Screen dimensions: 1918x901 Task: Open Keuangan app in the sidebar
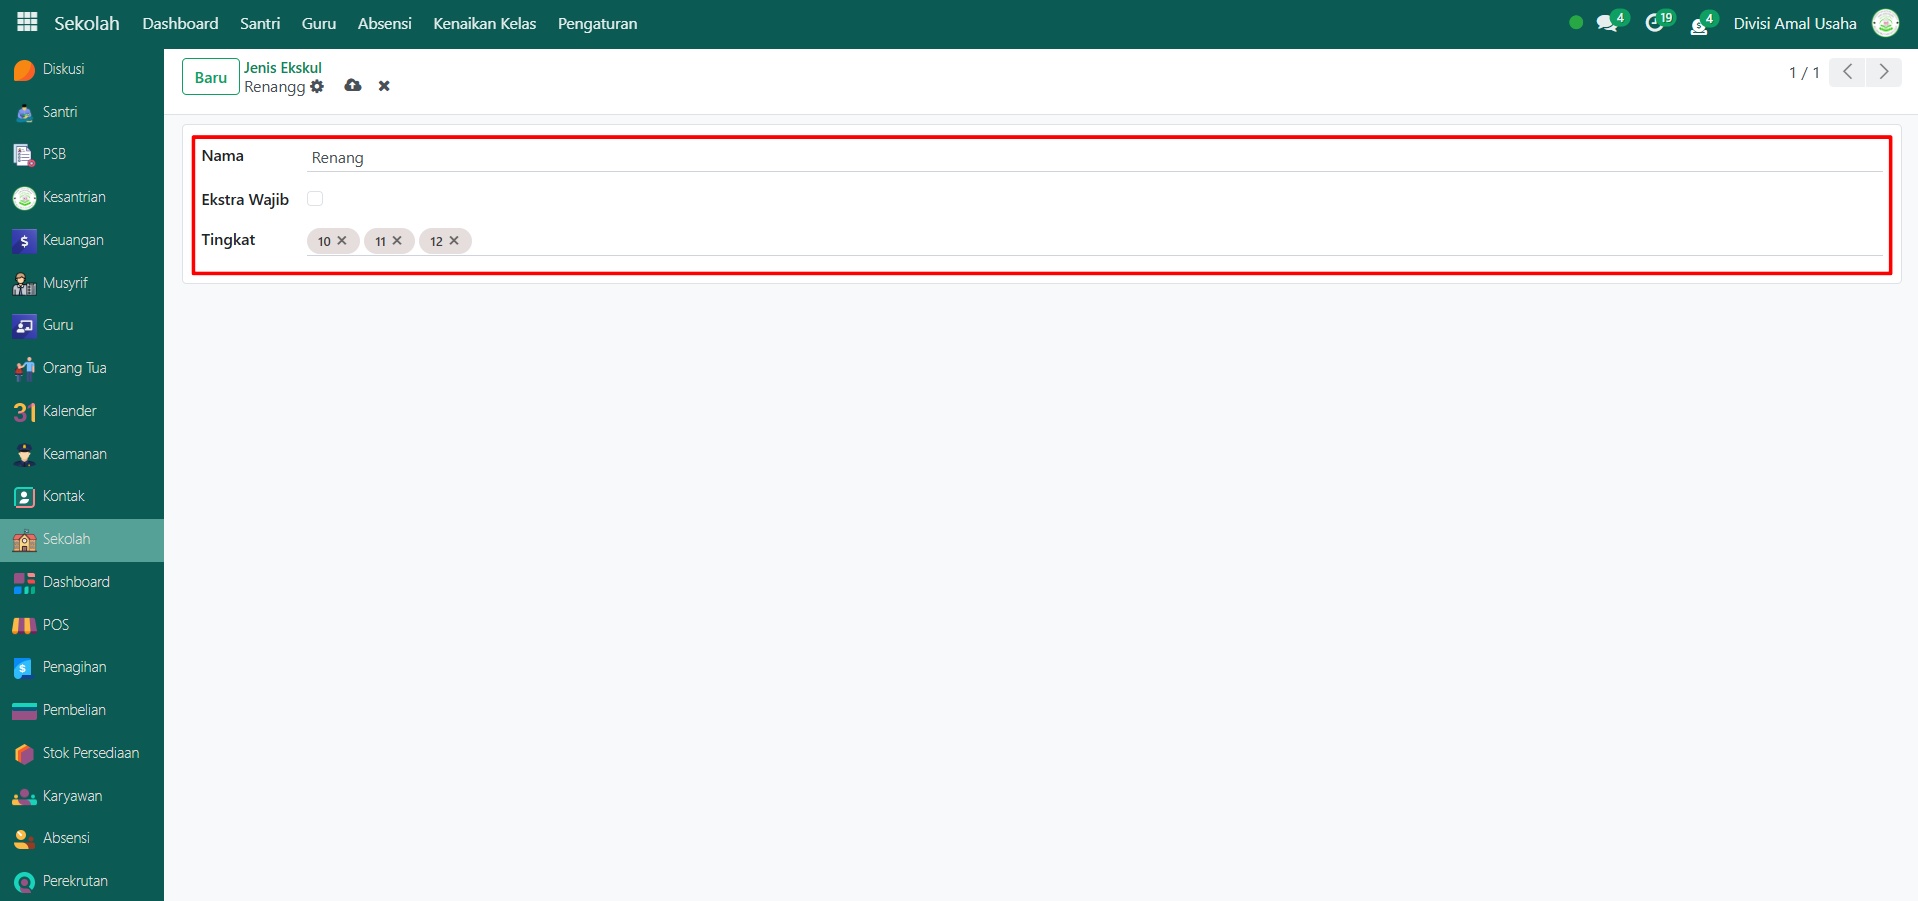click(72, 240)
